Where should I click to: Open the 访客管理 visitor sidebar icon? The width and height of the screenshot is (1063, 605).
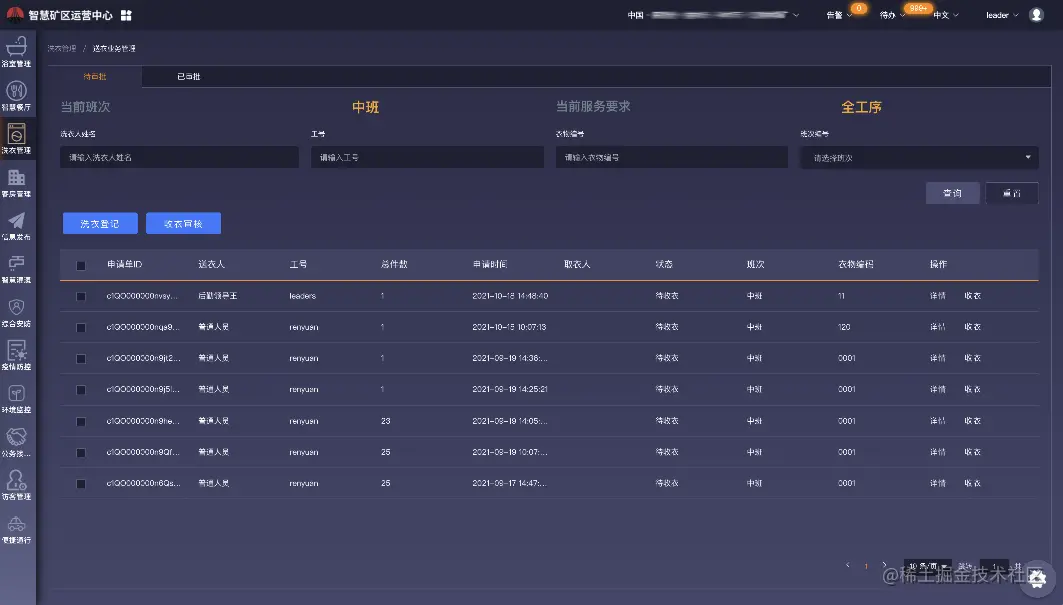pyautogui.click(x=16, y=481)
